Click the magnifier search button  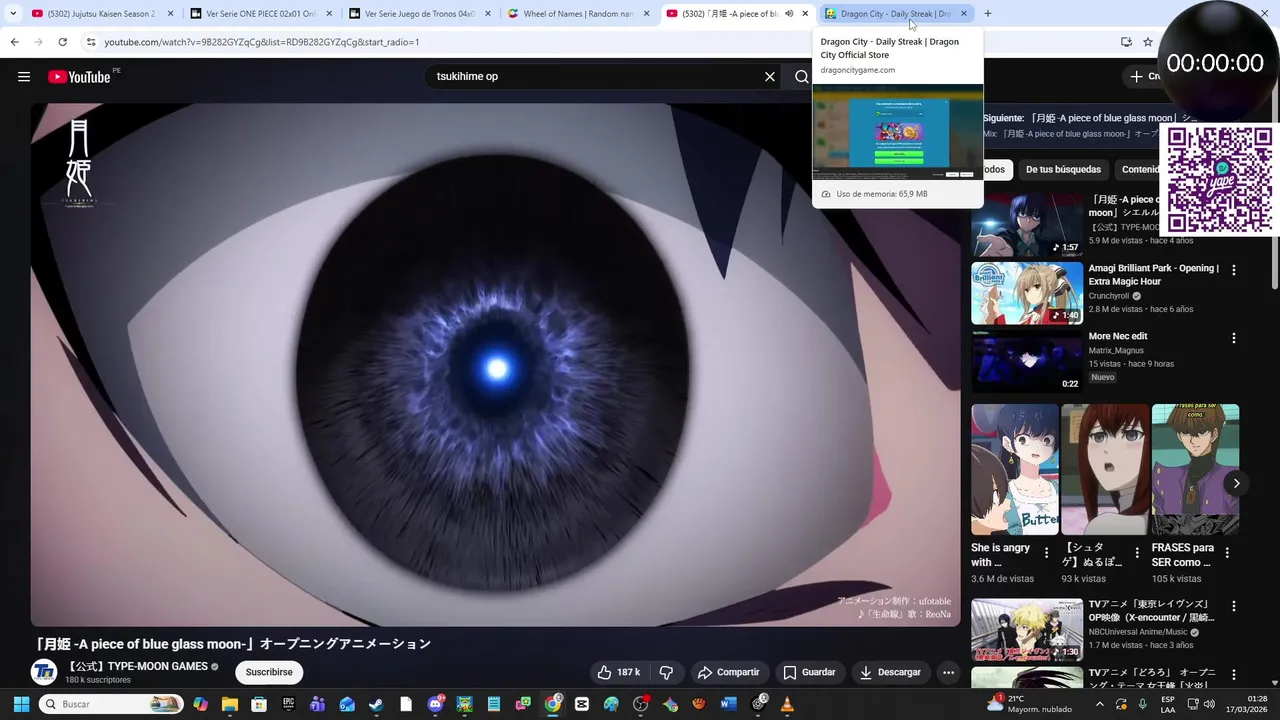(801, 77)
